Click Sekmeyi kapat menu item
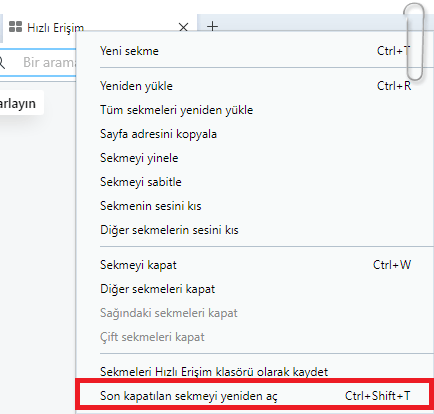 point(255,265)
